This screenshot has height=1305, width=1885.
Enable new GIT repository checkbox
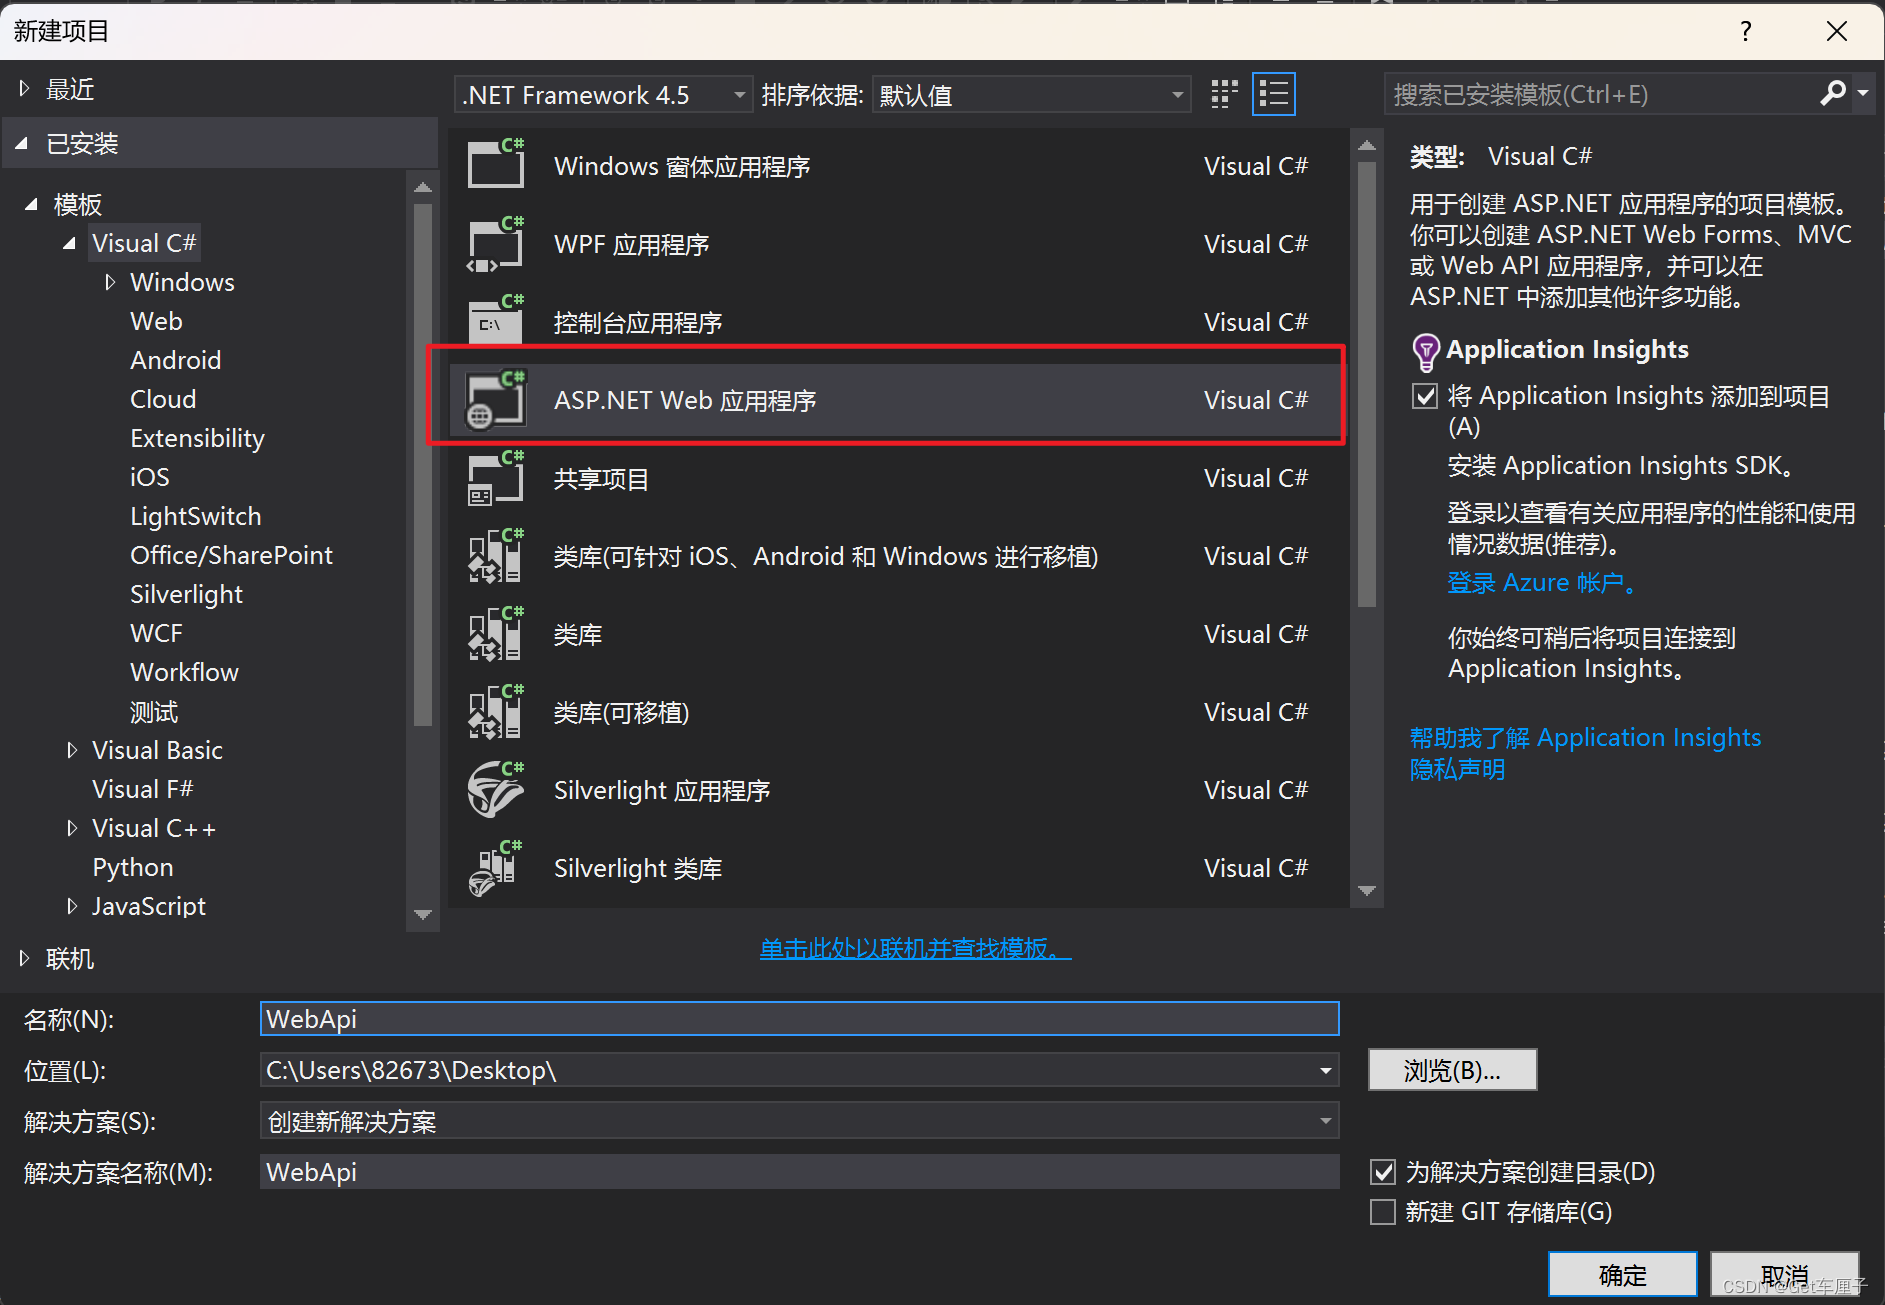point(1383,1212)
